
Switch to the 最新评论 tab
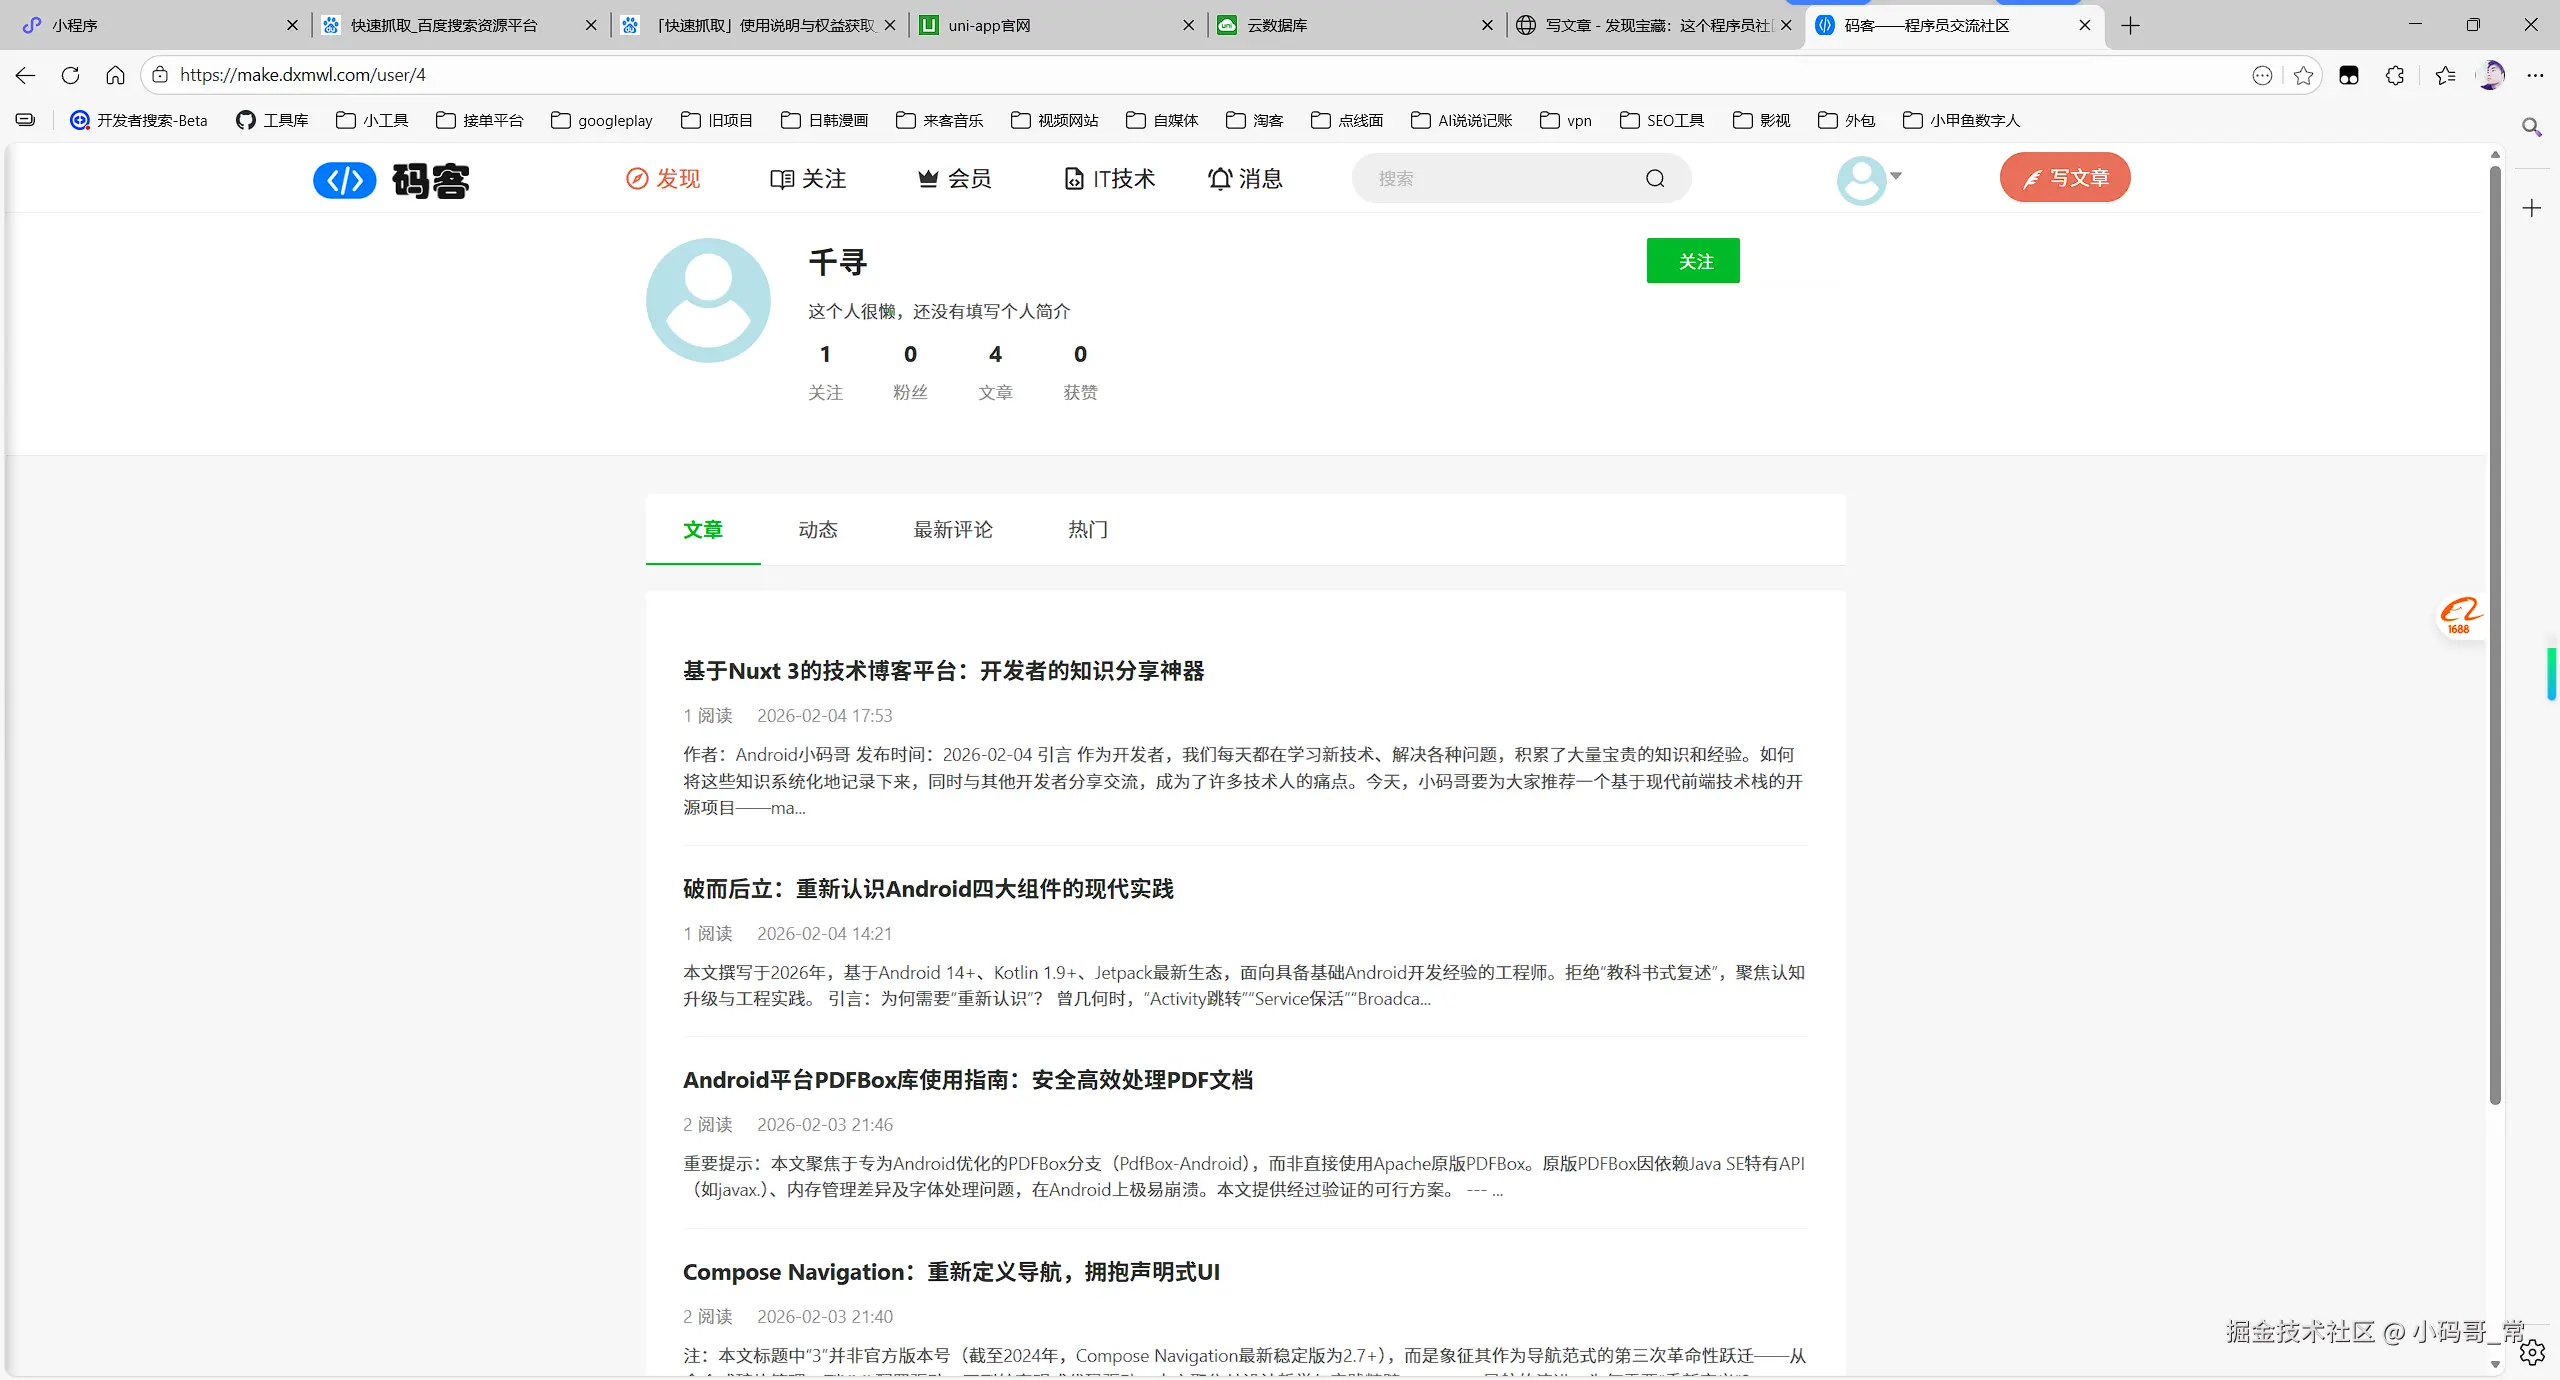click(x=952, y=529)
